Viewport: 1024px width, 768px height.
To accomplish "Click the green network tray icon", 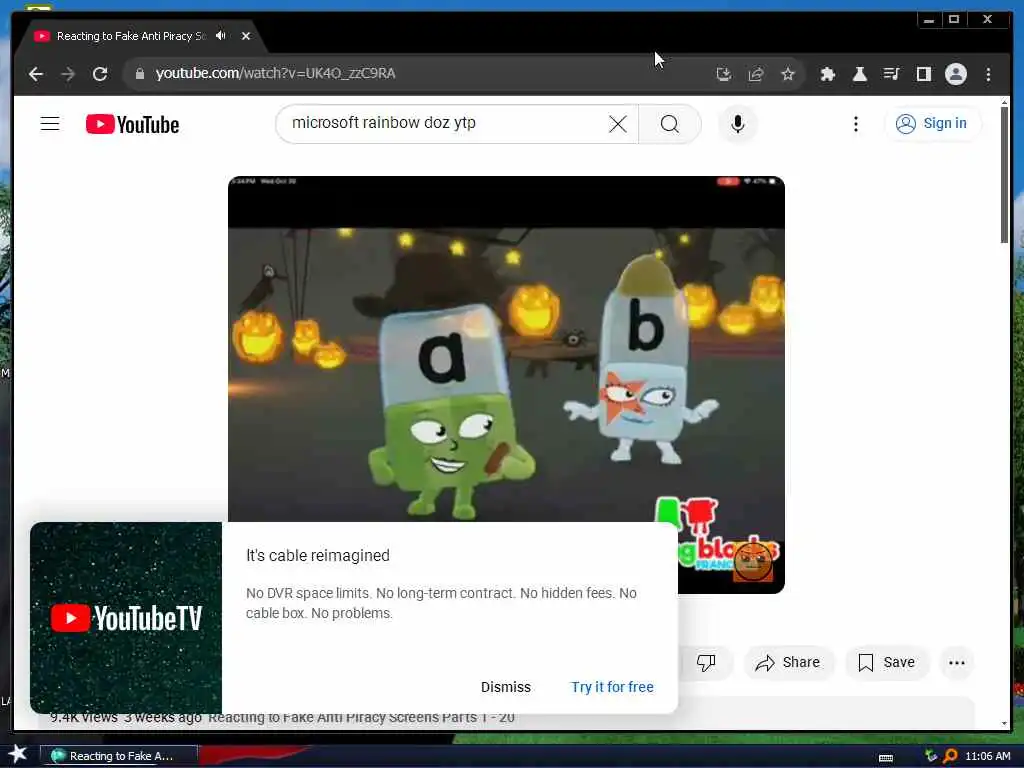I will click(931, 756).
